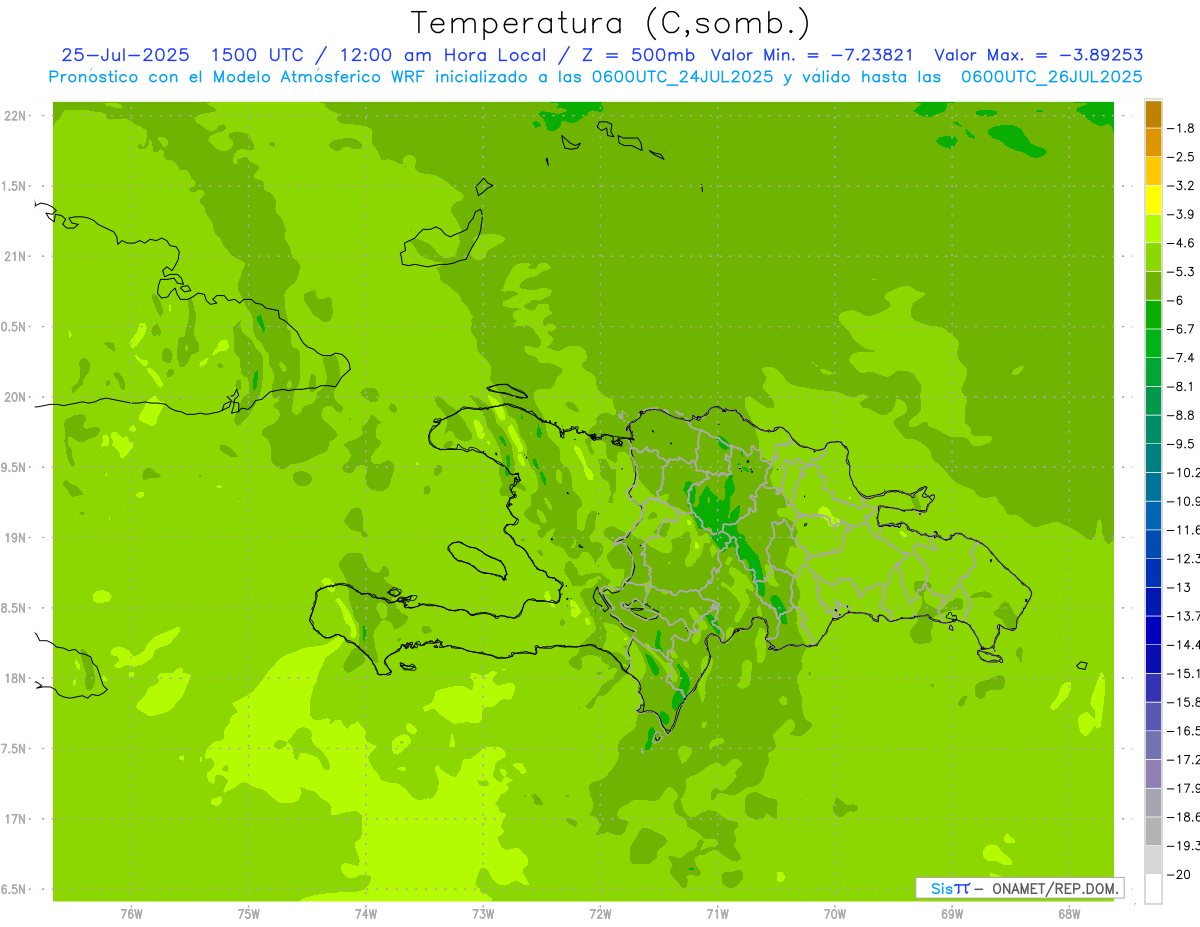The image size is (1200, 927).
Task: Click the "-8.1" colorbar label
Action: click(x=1183, y=387)
